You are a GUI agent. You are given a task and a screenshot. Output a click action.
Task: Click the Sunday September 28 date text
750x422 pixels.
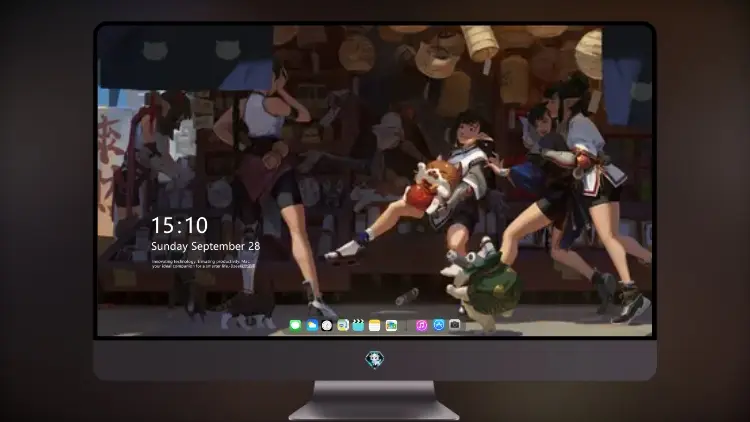click(x=206, y=246)
